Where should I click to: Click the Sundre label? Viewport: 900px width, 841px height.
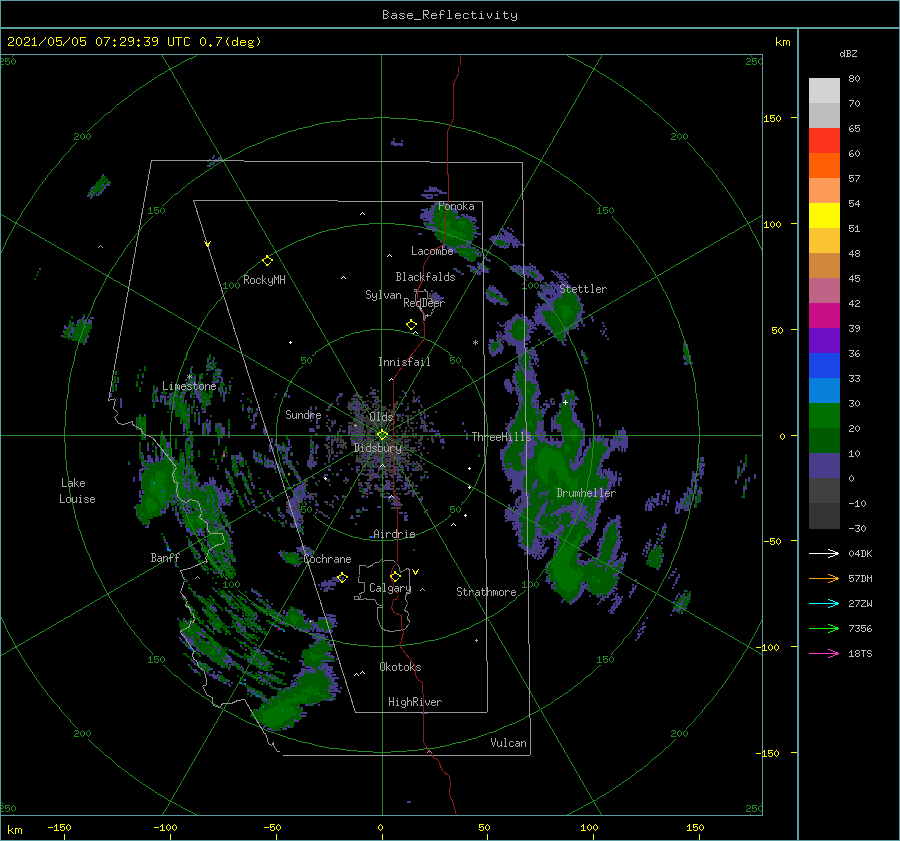303,414
